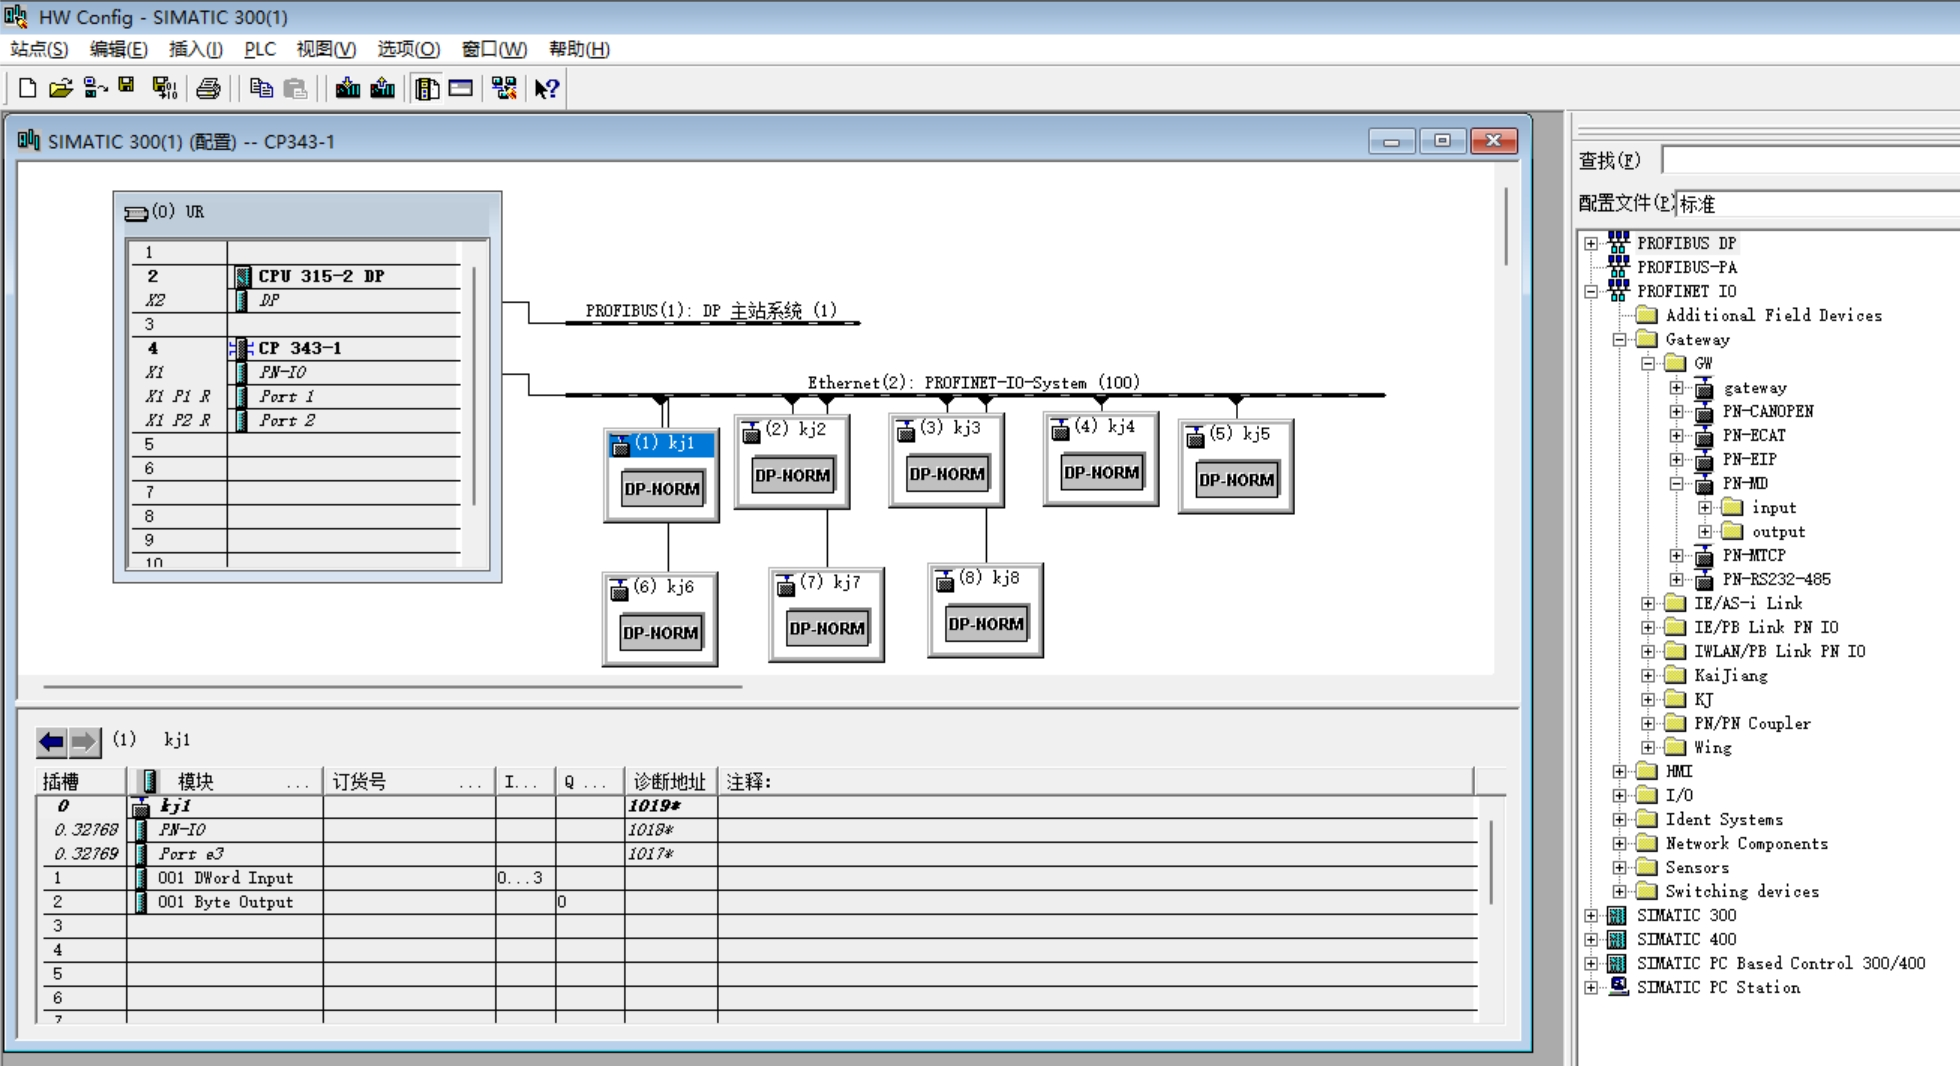Collapse the PROFINET IO catalog node

click(1591, 292)
